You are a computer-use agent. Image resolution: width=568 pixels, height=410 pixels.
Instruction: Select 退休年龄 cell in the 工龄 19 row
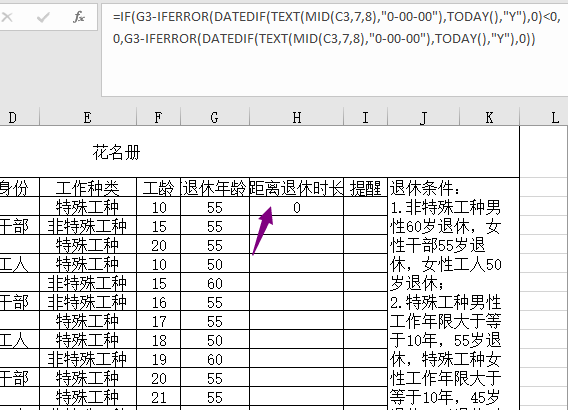tap(214, 359)
